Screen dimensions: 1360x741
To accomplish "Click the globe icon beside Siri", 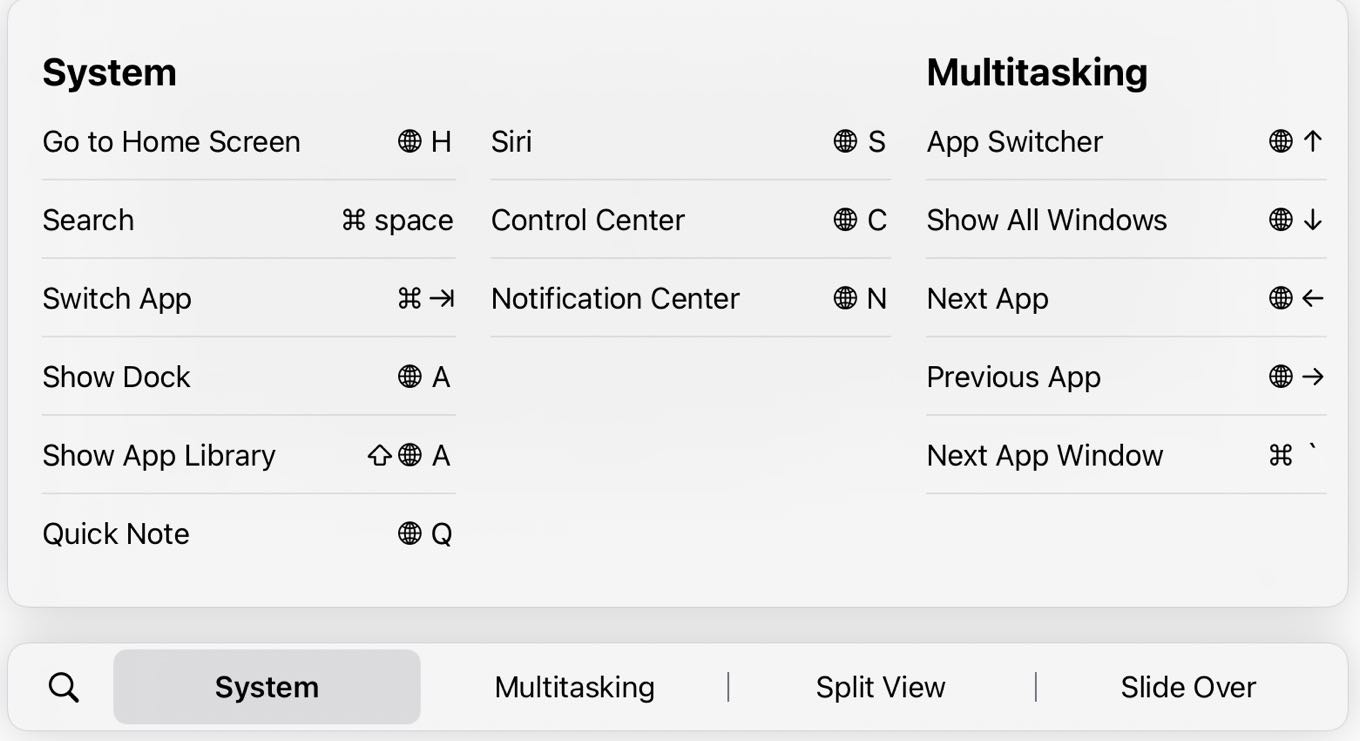I will pos(845,142).
